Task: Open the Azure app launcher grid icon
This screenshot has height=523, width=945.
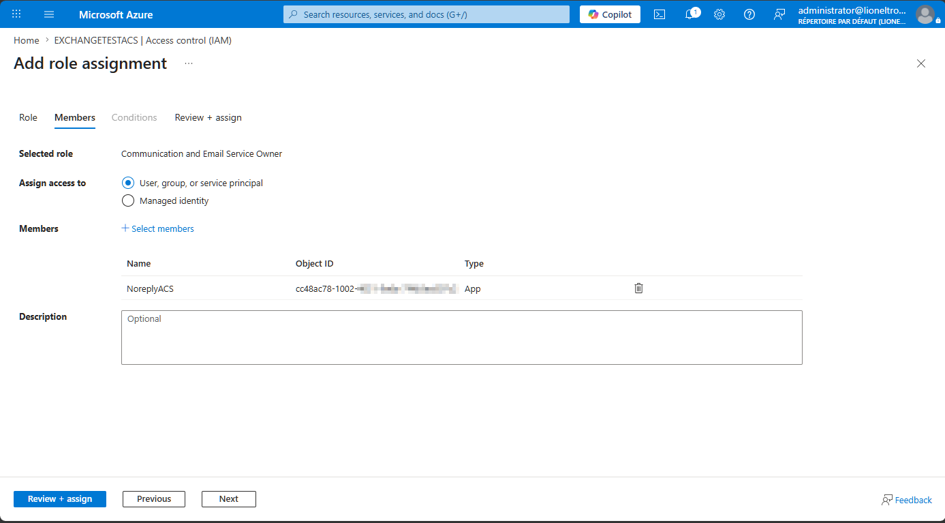Action: click(16, 14)
